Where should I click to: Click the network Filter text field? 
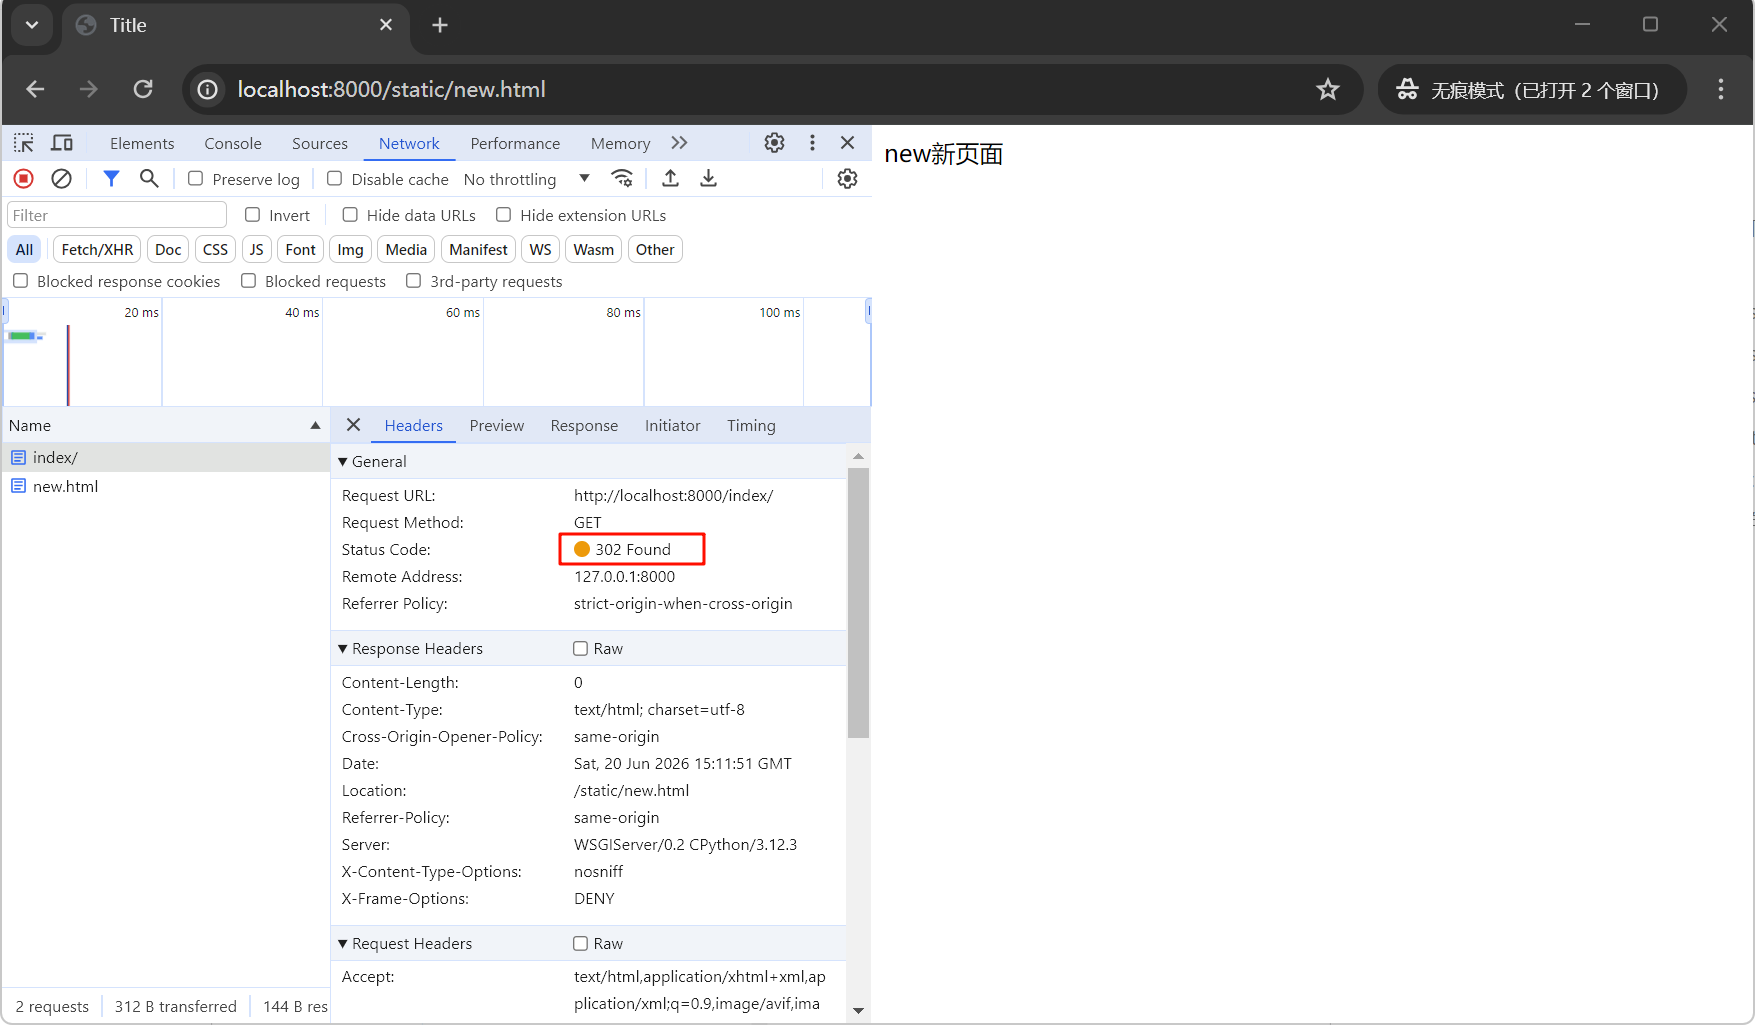click(x=117, y=215)
